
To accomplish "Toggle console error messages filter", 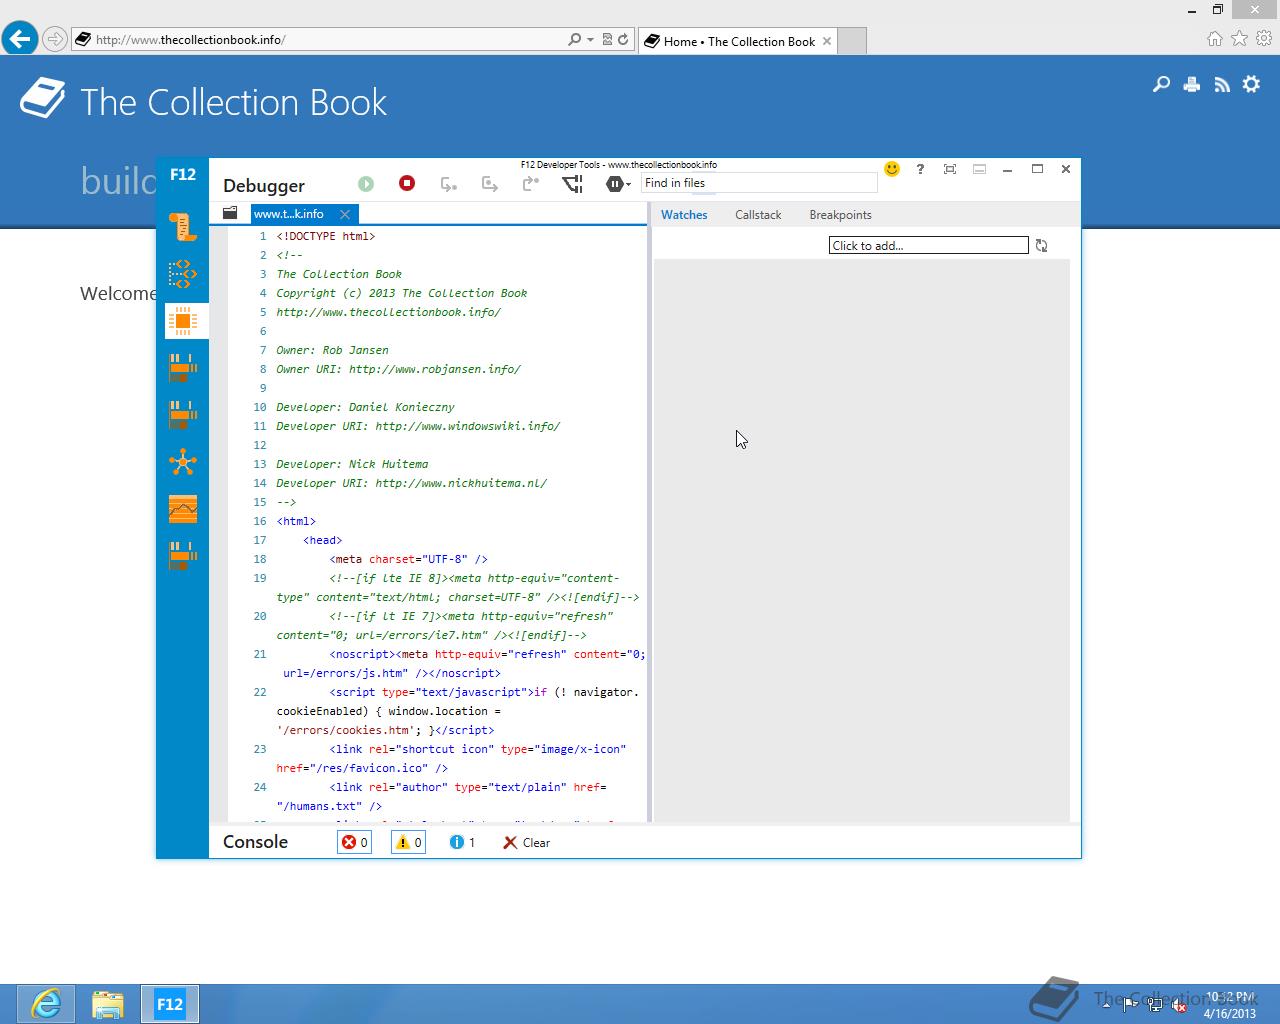I will pos(355,842).
